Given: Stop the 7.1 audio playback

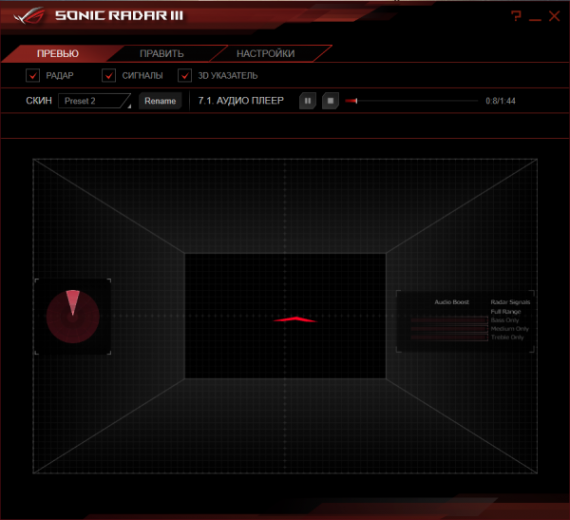Looking at the screenshot, I should tap(330, 101).
